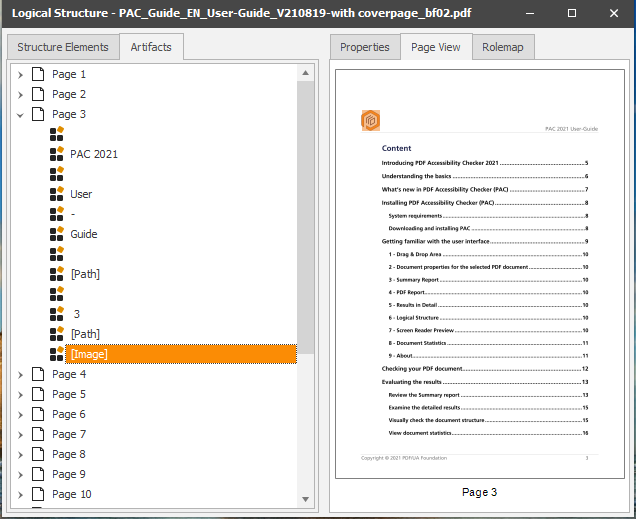
Task: Close the Logical Structure window
Action: 614,13
